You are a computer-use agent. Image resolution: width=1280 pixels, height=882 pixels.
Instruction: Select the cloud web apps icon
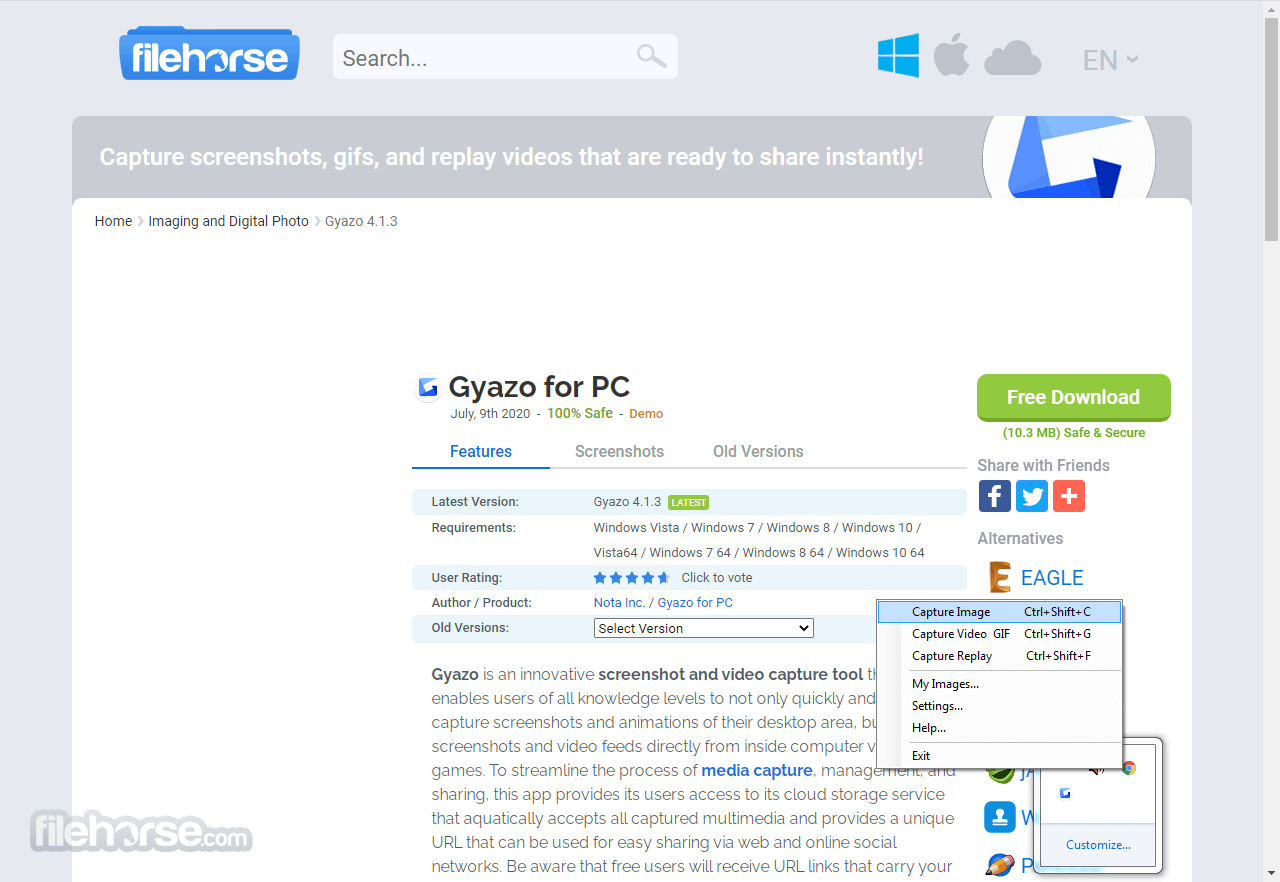click(x=1012, y=58)
